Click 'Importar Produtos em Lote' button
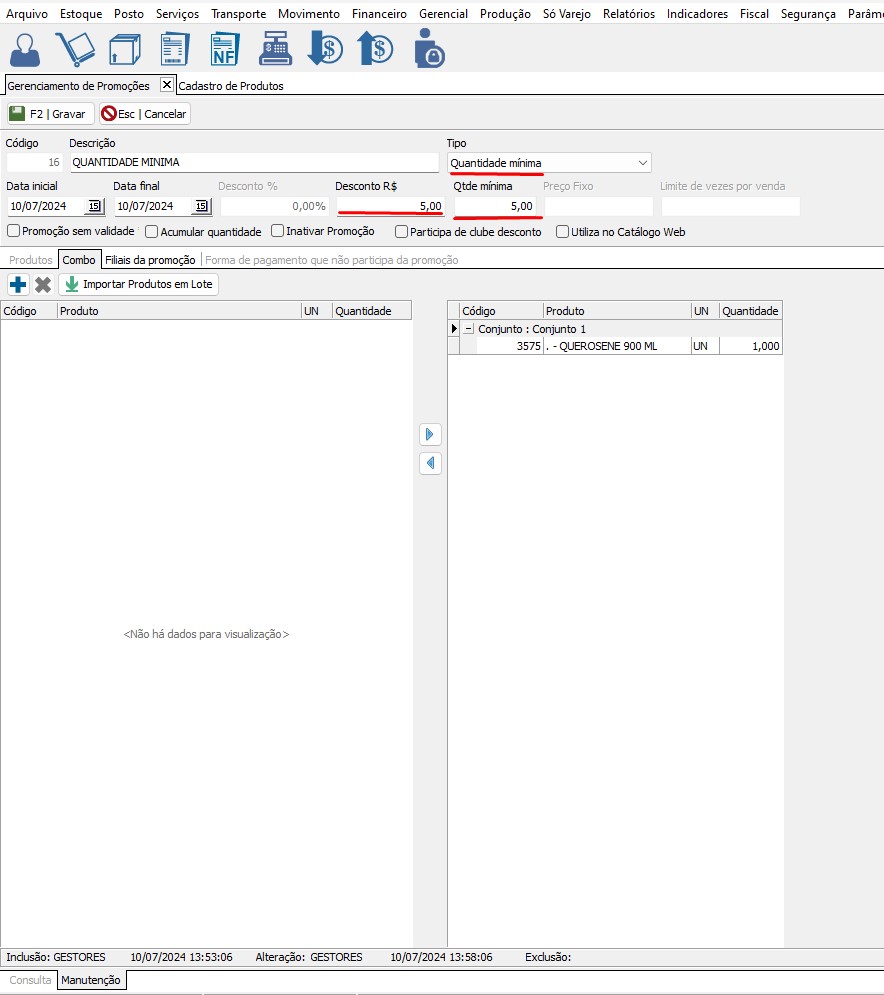The width and height of the screenshot is (884, 995). pyautogui.click(x=139, y=285)
